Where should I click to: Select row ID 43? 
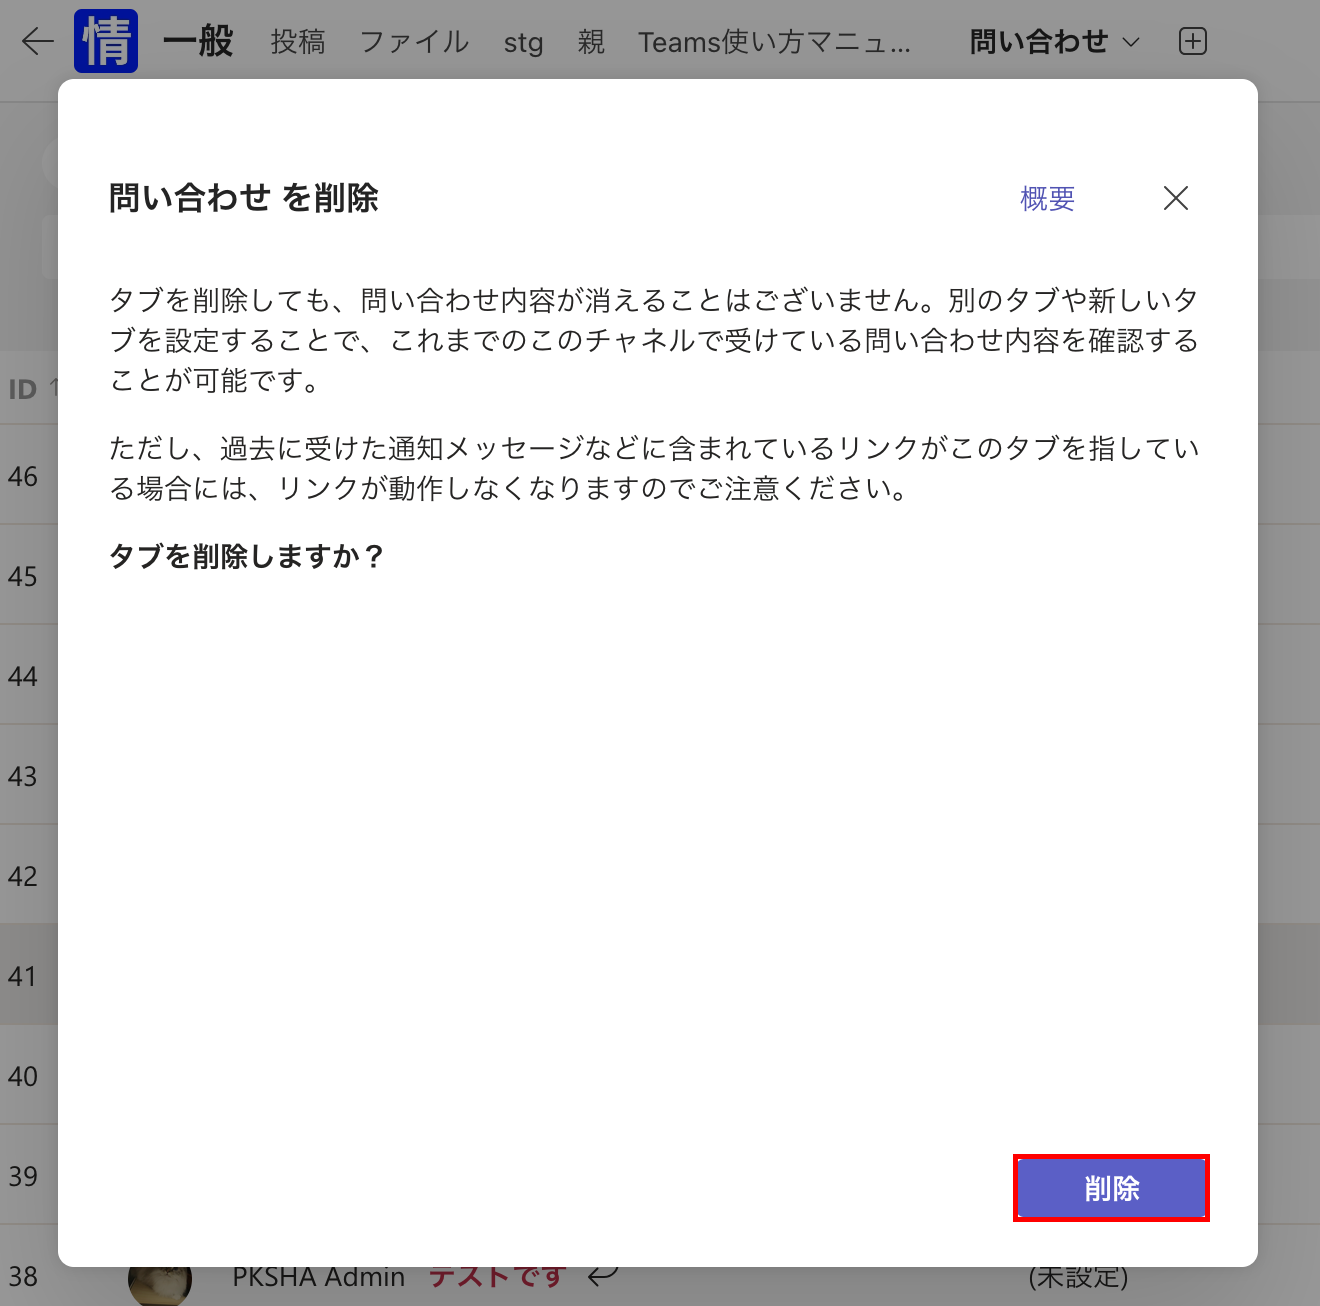pyautogui.click(x=23, y=776)
